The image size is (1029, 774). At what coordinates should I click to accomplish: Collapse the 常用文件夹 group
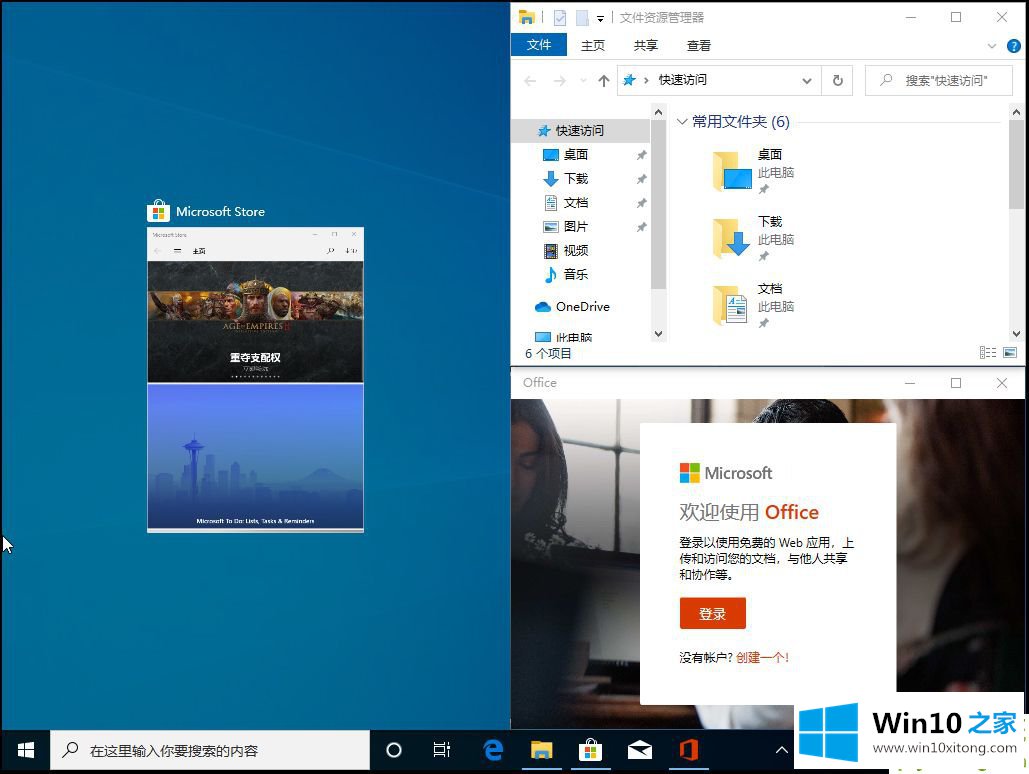pos(682,122)
